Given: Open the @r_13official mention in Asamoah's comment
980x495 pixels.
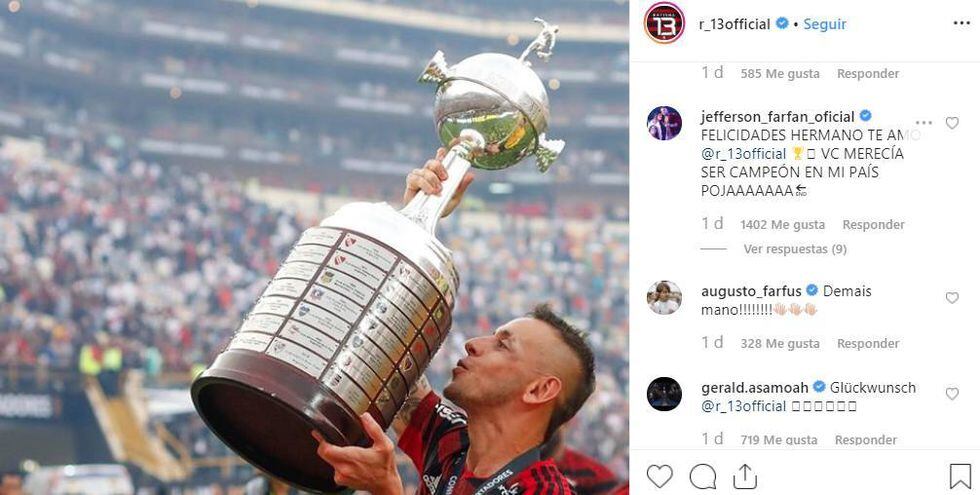Looking at the screenshot, I should click(x=744, y=406).
